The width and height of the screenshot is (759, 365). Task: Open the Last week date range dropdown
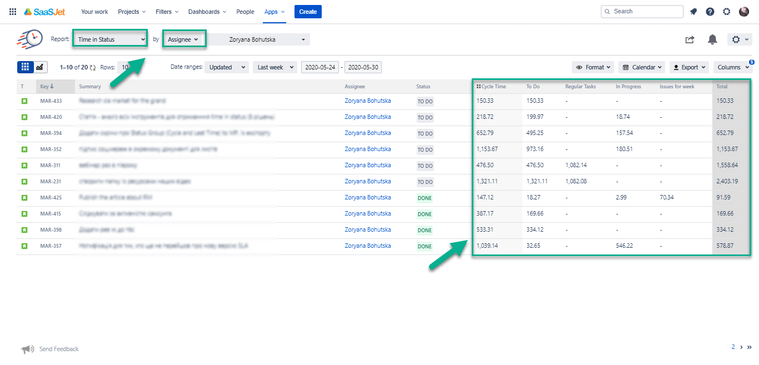[x=275, y=67]
